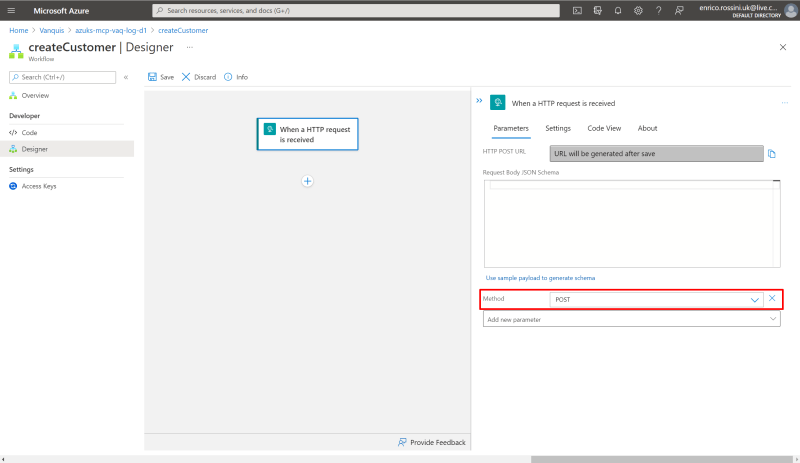Image resolution: width=800 pixels, height=463 pixels.
Task: Show notifications bell
Action: pyautogui.click(x=618, y=10)
